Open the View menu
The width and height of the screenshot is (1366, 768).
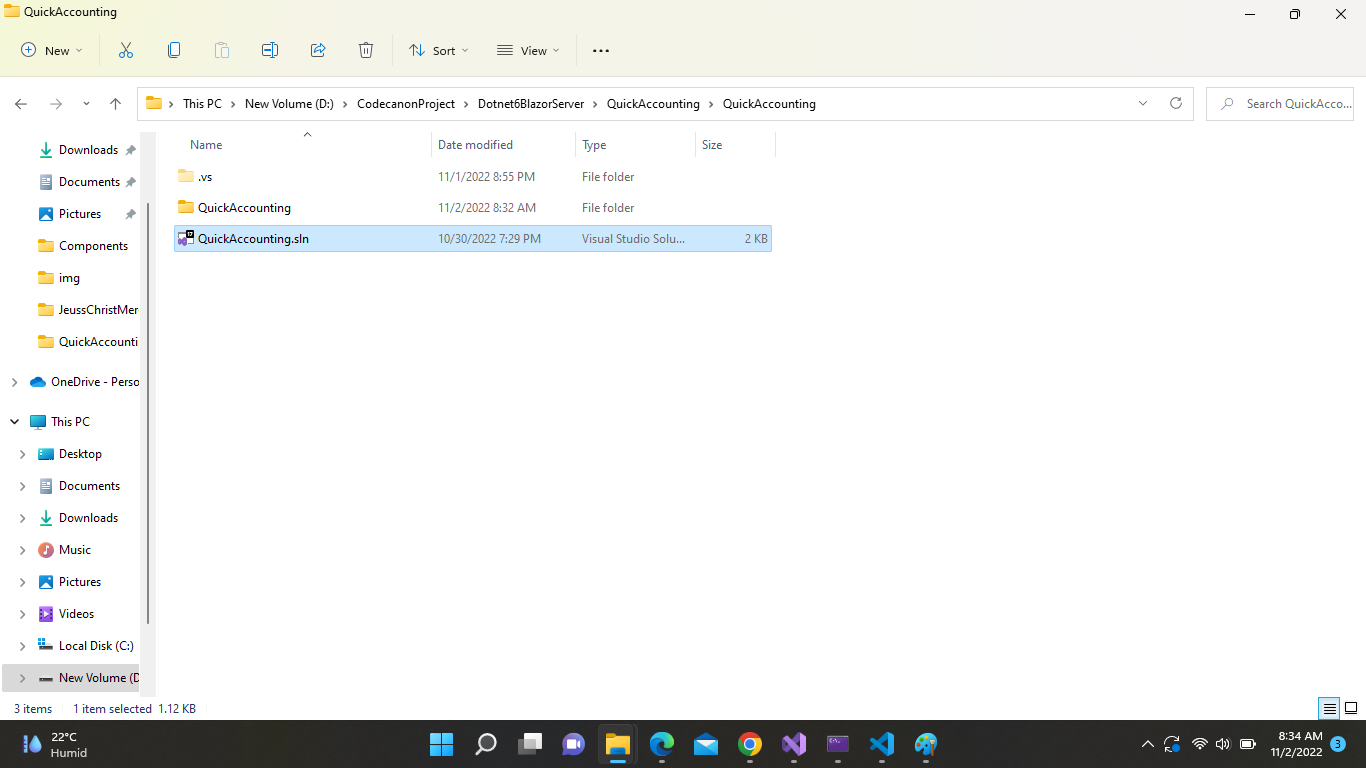pos(529,50)
